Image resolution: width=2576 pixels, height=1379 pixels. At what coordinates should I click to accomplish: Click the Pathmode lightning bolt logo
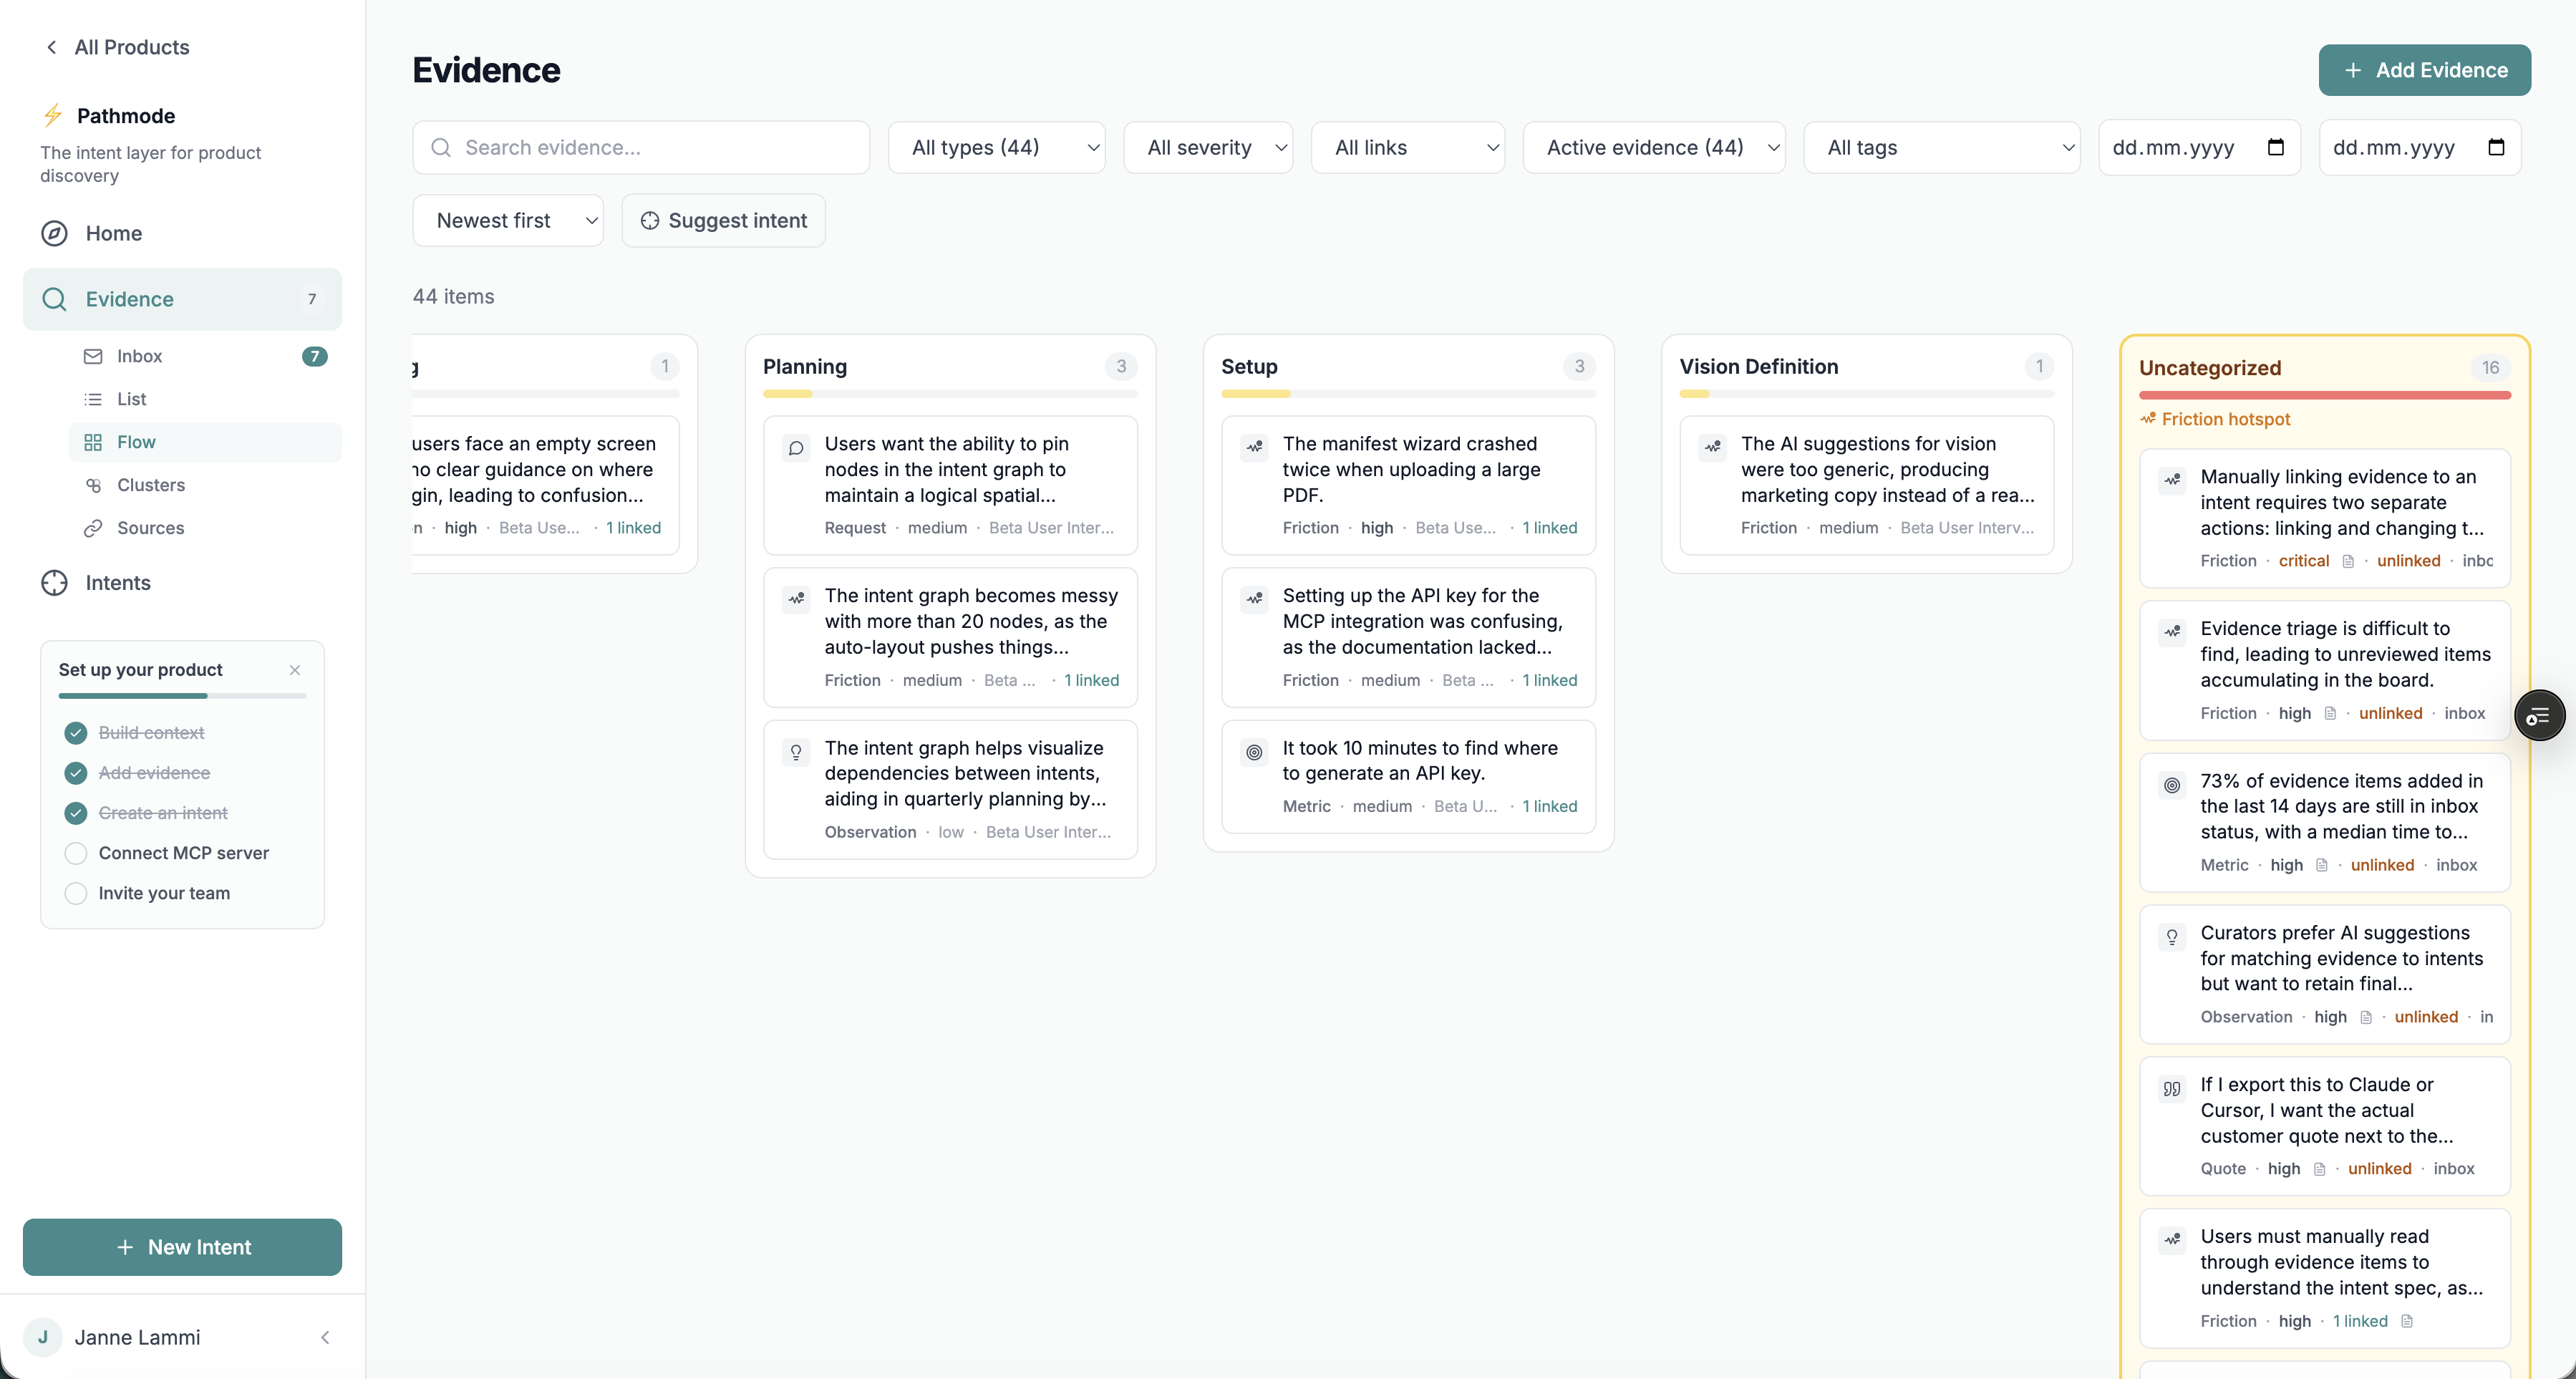click(x=53, y=116)
